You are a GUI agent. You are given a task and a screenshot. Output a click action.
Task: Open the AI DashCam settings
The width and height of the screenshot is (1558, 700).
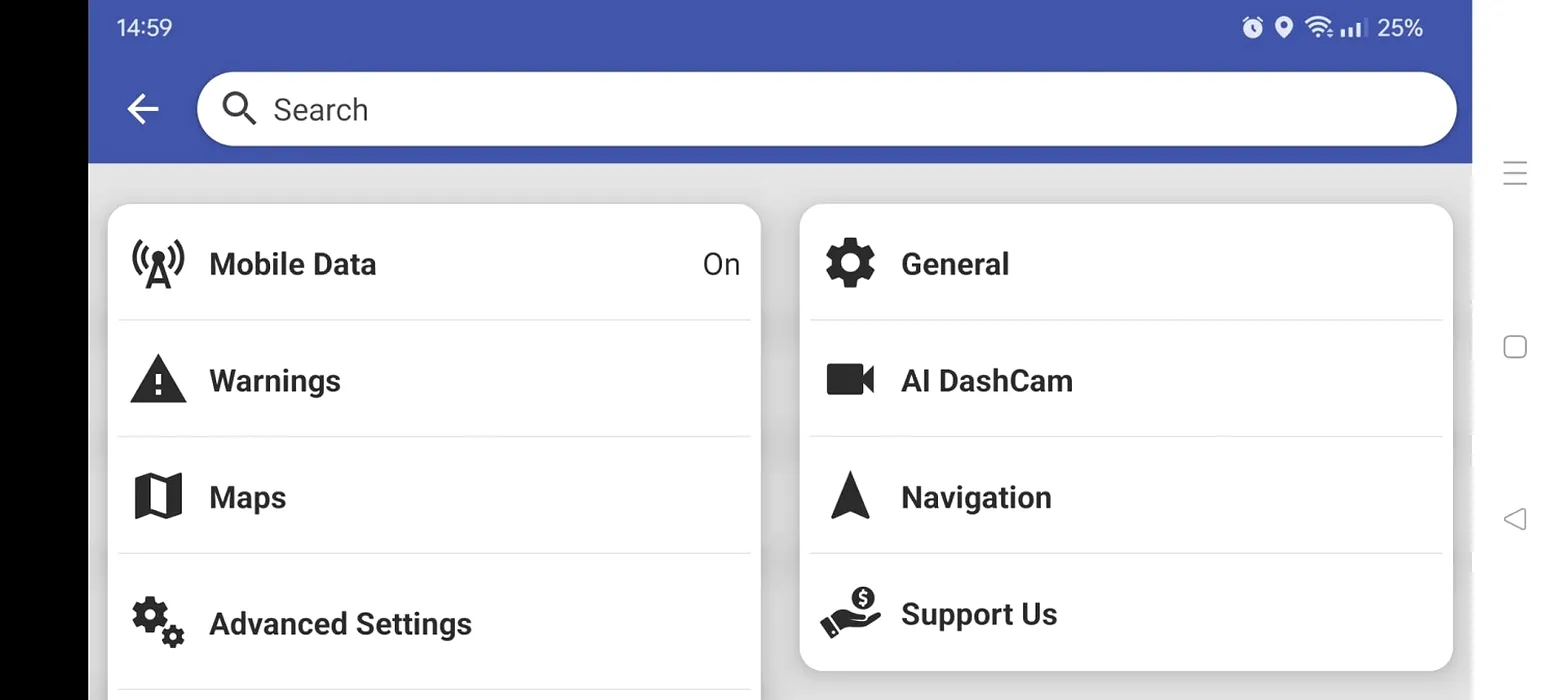(1126, 380)
